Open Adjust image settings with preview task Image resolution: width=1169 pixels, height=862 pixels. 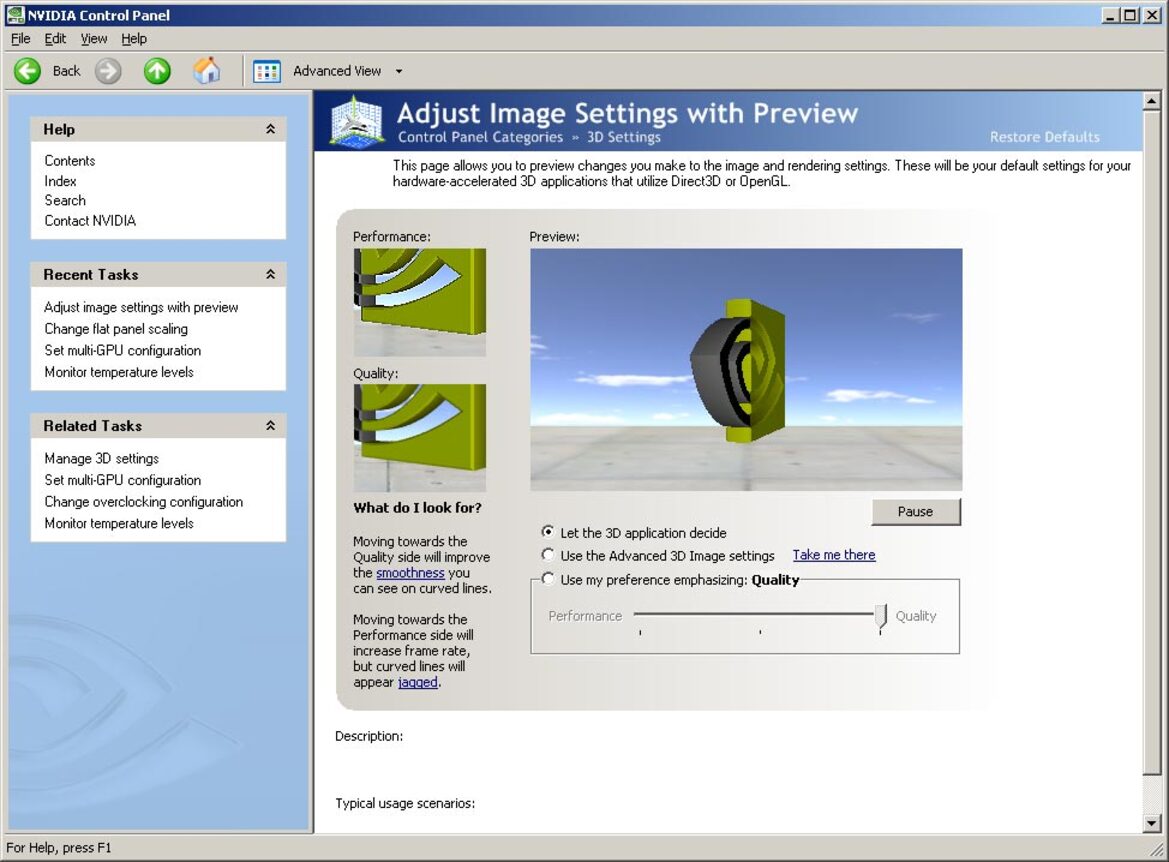click(141, 307)
